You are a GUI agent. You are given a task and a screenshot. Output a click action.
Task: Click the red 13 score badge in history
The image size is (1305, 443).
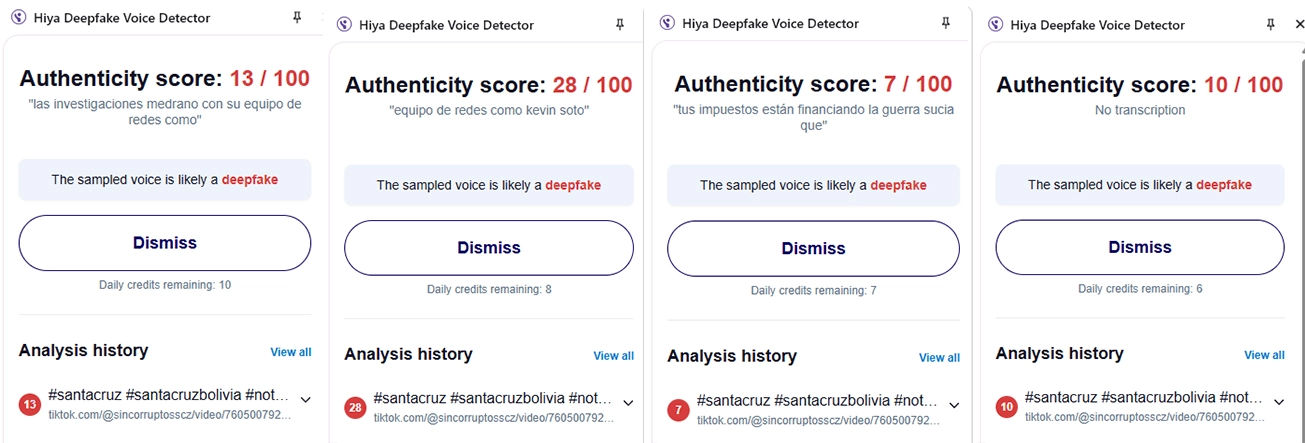(30, 405)
